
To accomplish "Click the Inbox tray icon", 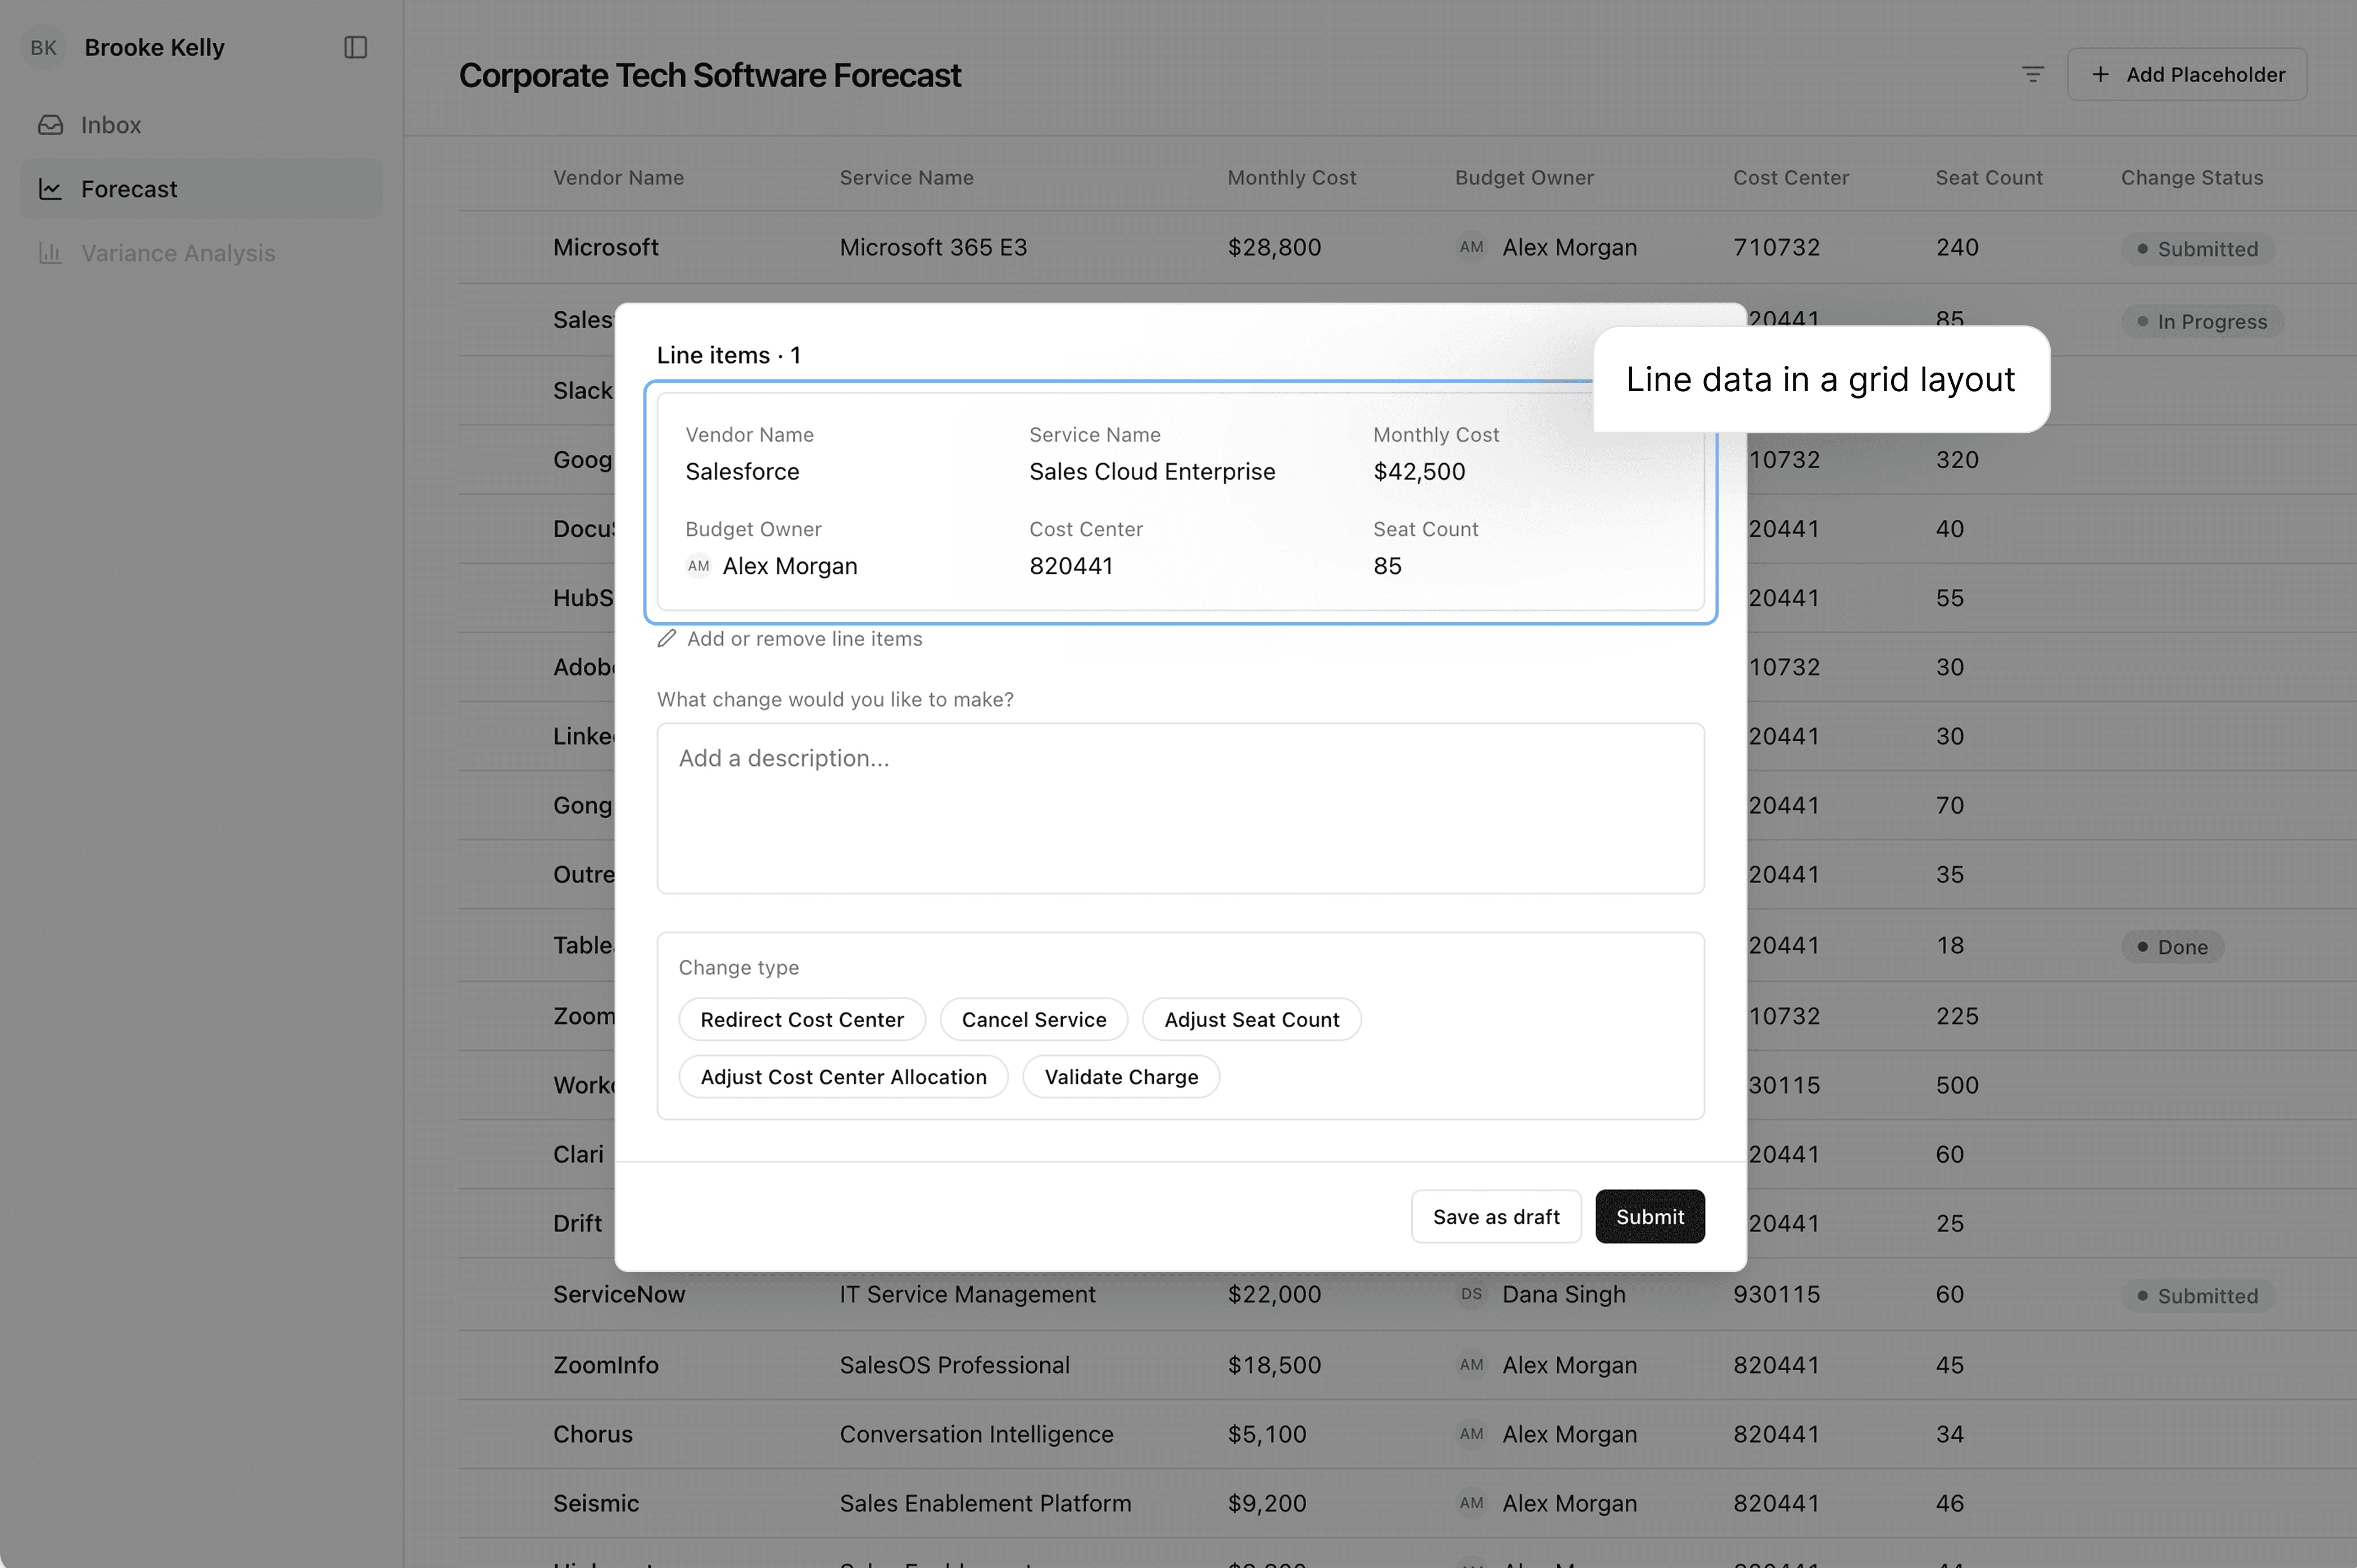I will (x=50, y=125).
